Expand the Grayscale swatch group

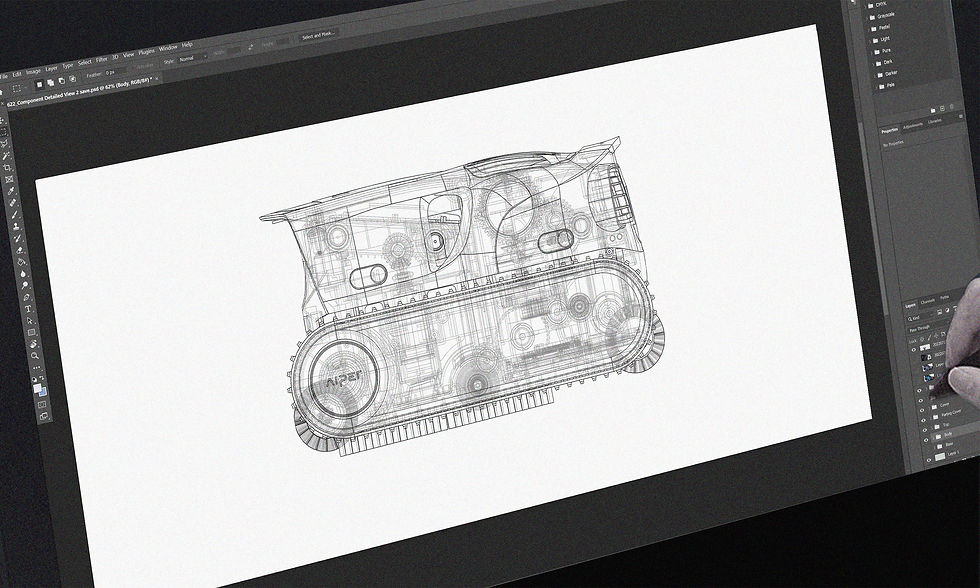[867, 18]
